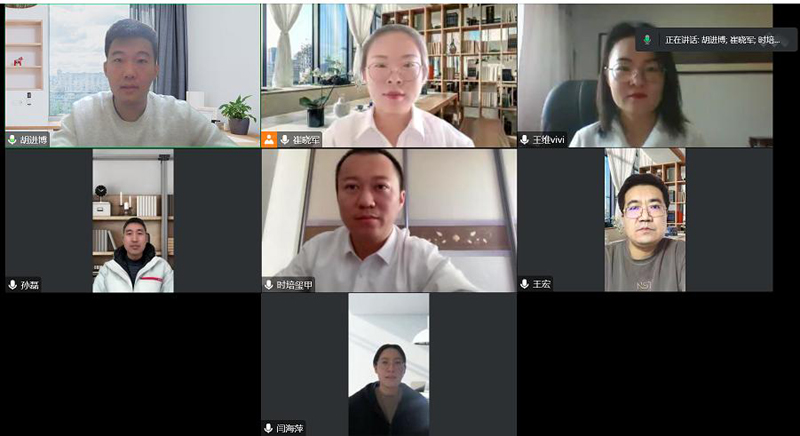Click the mic icon on 时培玺甲's label
800x436 pixels.
[x=269, y=285]
